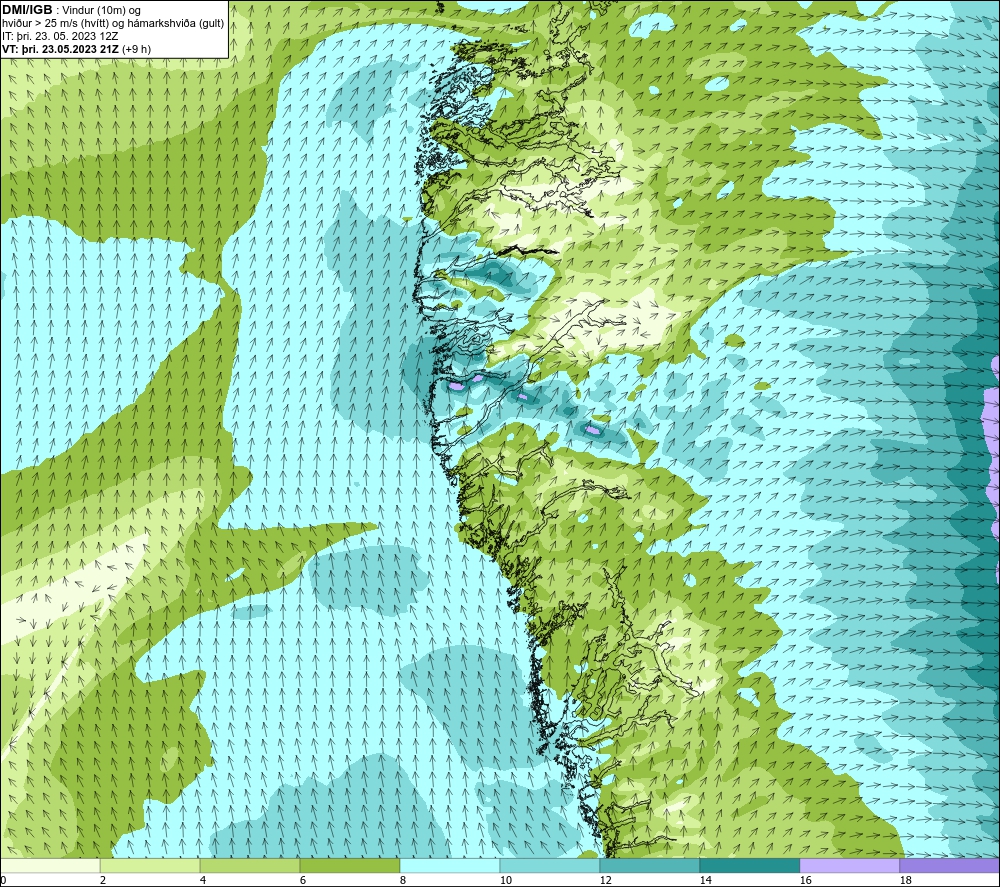1000x887 pixels.
Task: Click the 14–16 m/s dark teal legend swatch
Action: pyautogui.click(x=749, y=866)
